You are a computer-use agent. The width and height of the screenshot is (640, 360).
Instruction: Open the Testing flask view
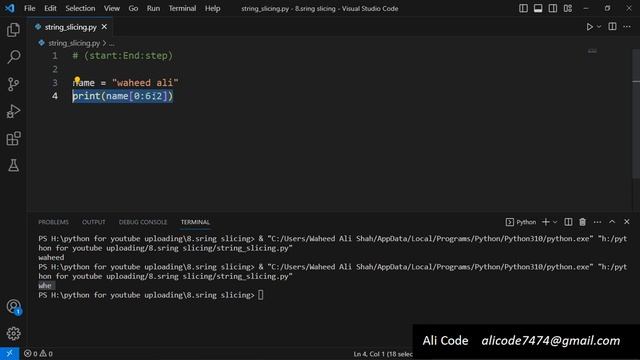13,165
